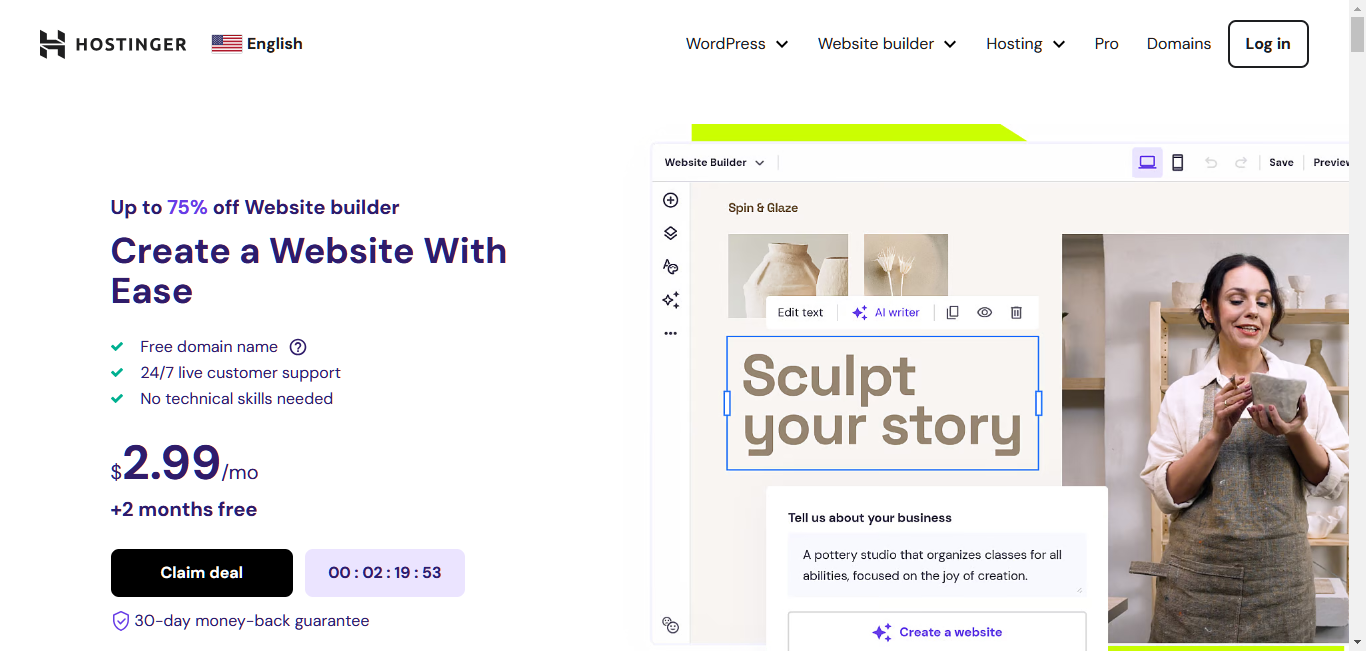
Task: Click AI writer in element toolbar
Action: [x=886, y=312]
